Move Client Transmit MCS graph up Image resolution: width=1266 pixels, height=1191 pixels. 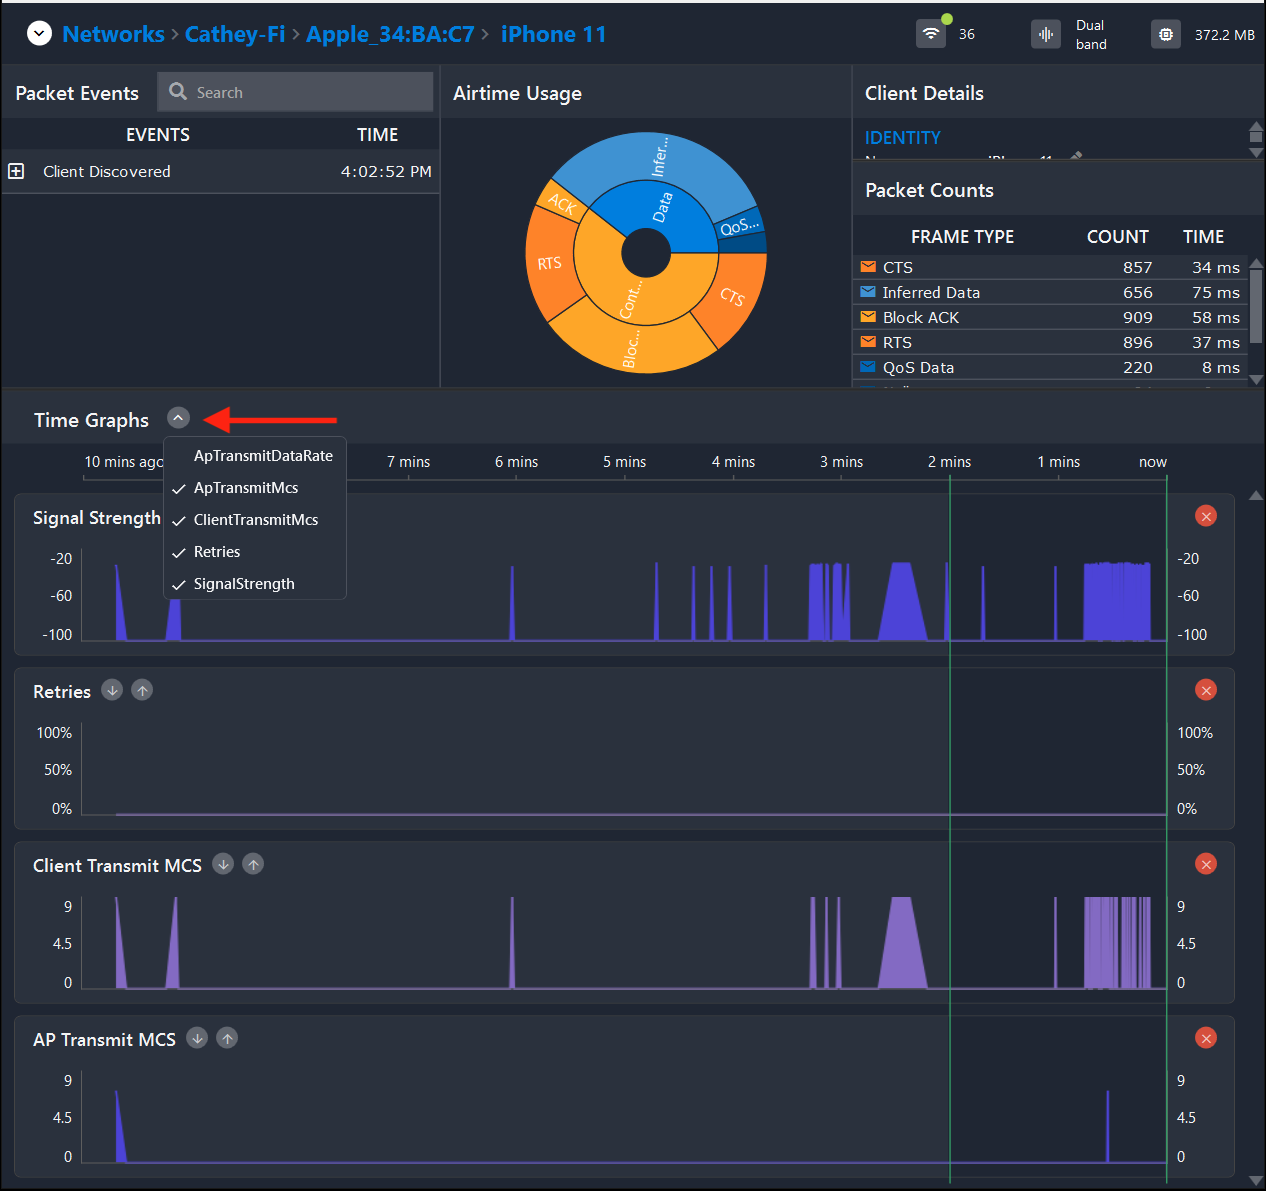click(253, 864)
